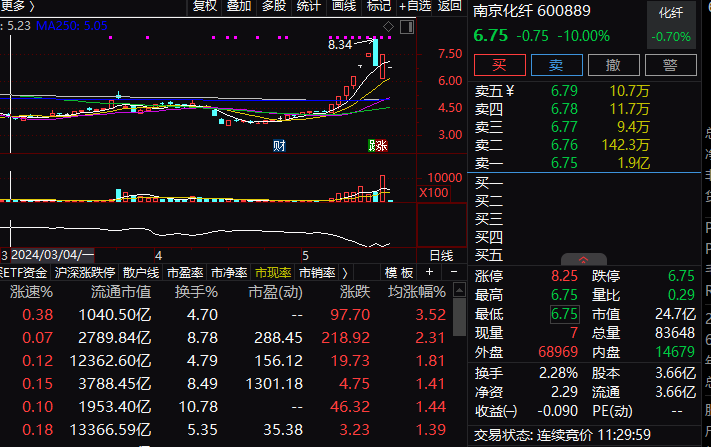
Task: Select row with 13366.59亿 market cap
Action: pos(227,430)
